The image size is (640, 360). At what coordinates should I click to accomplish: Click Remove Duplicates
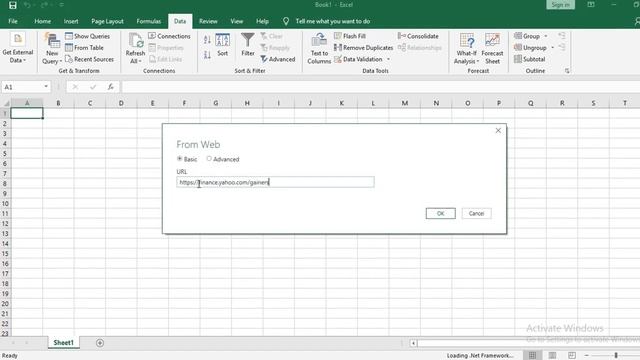tap(363, 48)
